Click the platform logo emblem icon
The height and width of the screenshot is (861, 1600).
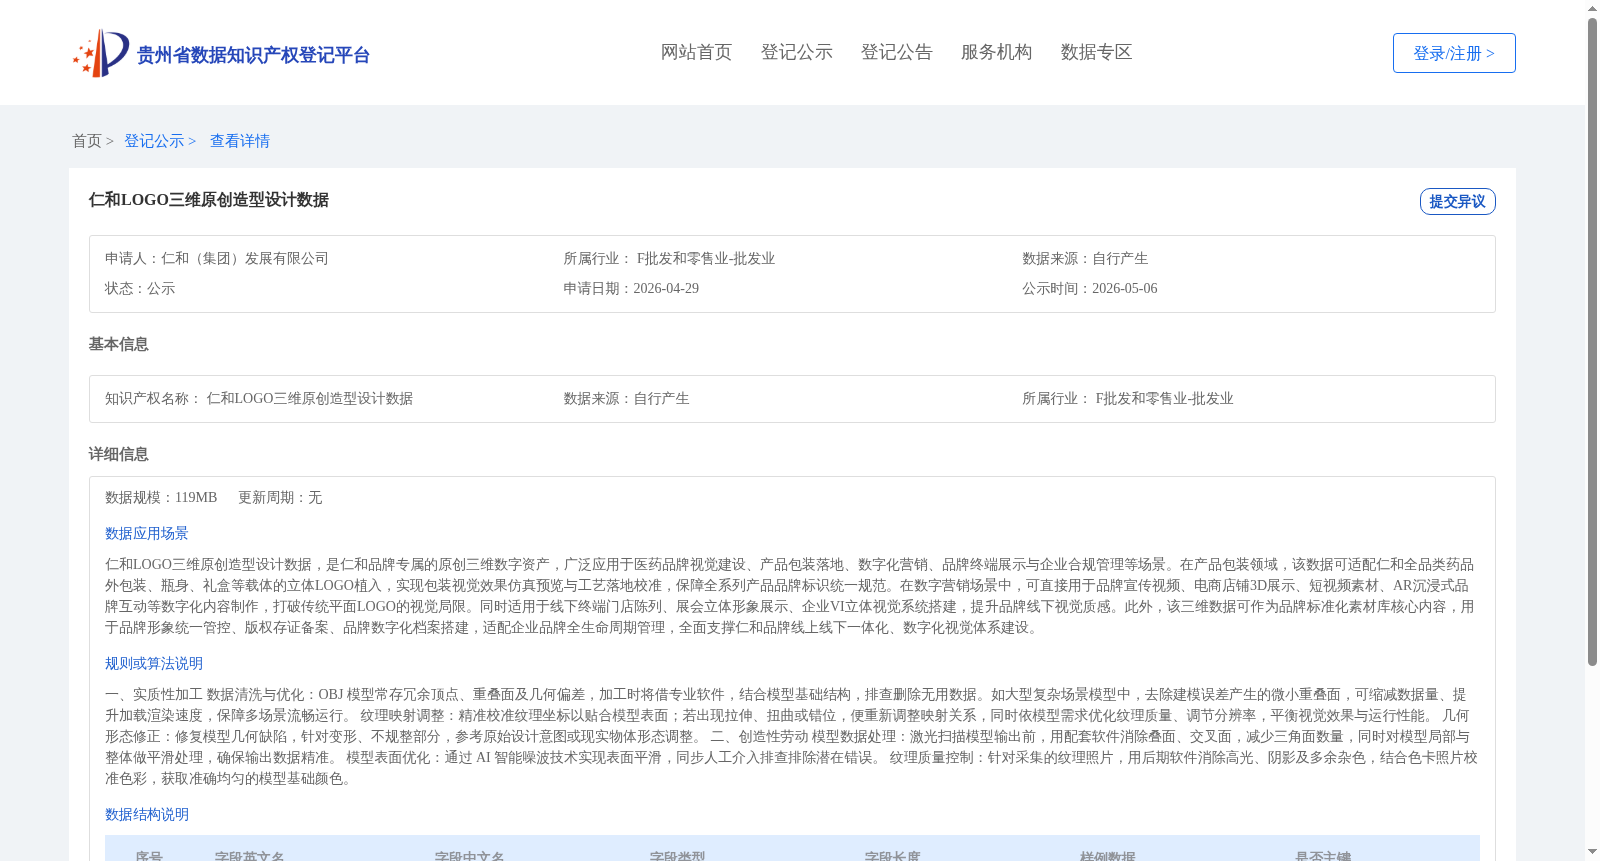[100, 53]
